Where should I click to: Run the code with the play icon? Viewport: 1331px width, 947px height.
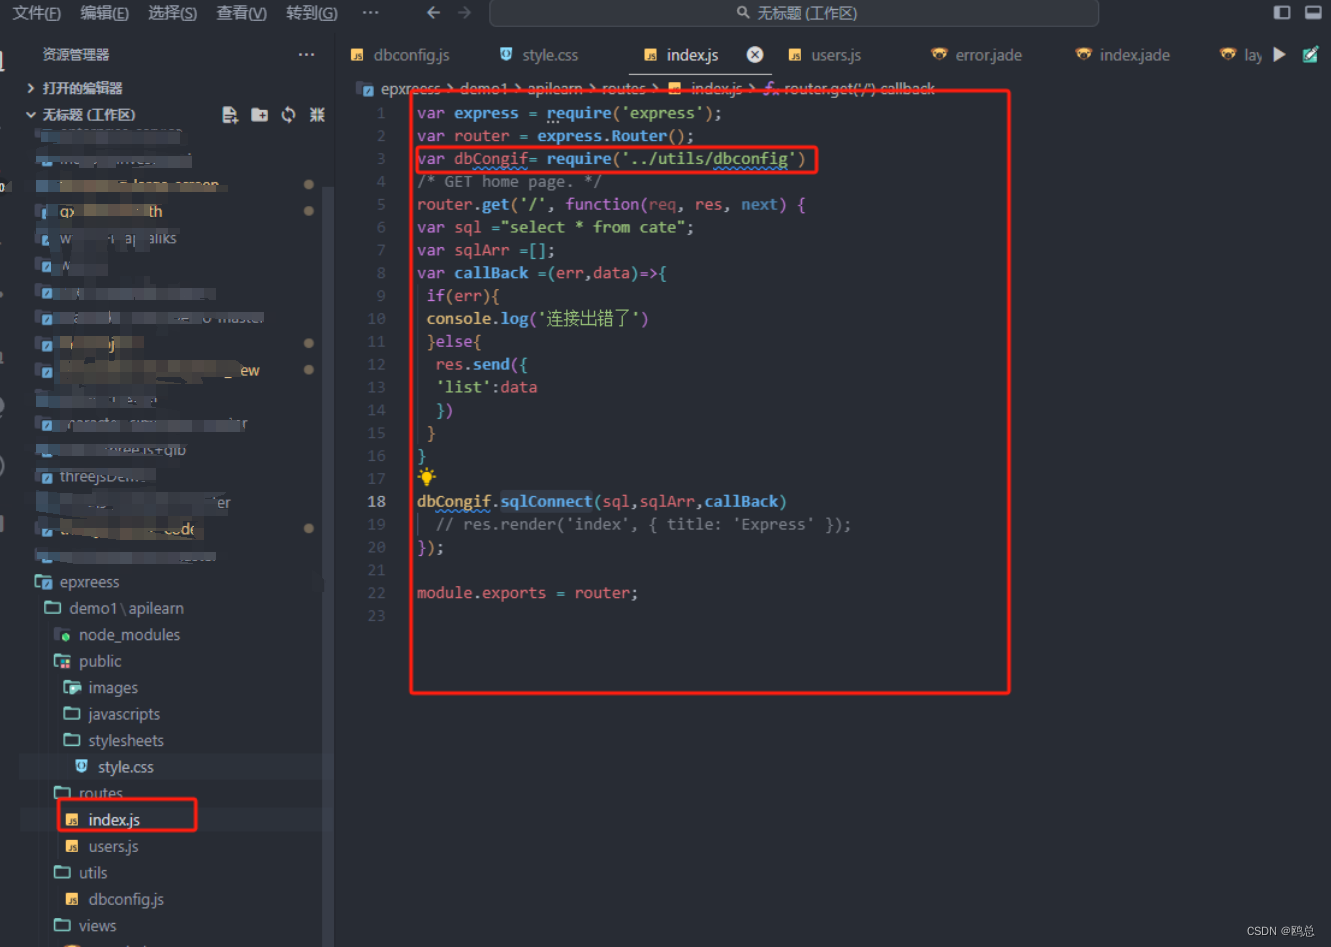pos(1279,55)
